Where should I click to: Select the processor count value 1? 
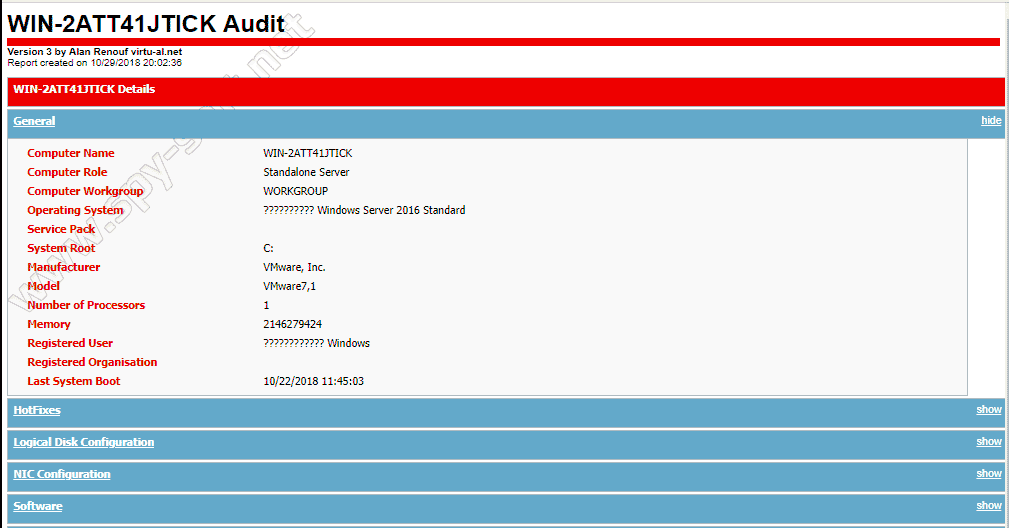pyautogui.click(x=266, y=305)
